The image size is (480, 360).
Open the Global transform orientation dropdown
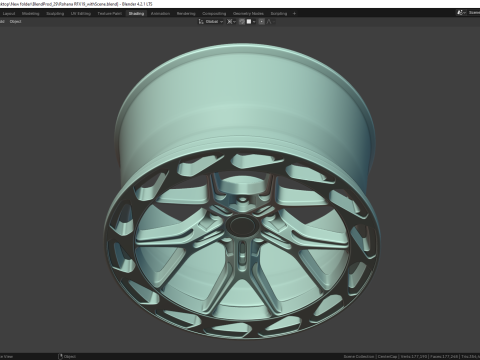point(211,22)
